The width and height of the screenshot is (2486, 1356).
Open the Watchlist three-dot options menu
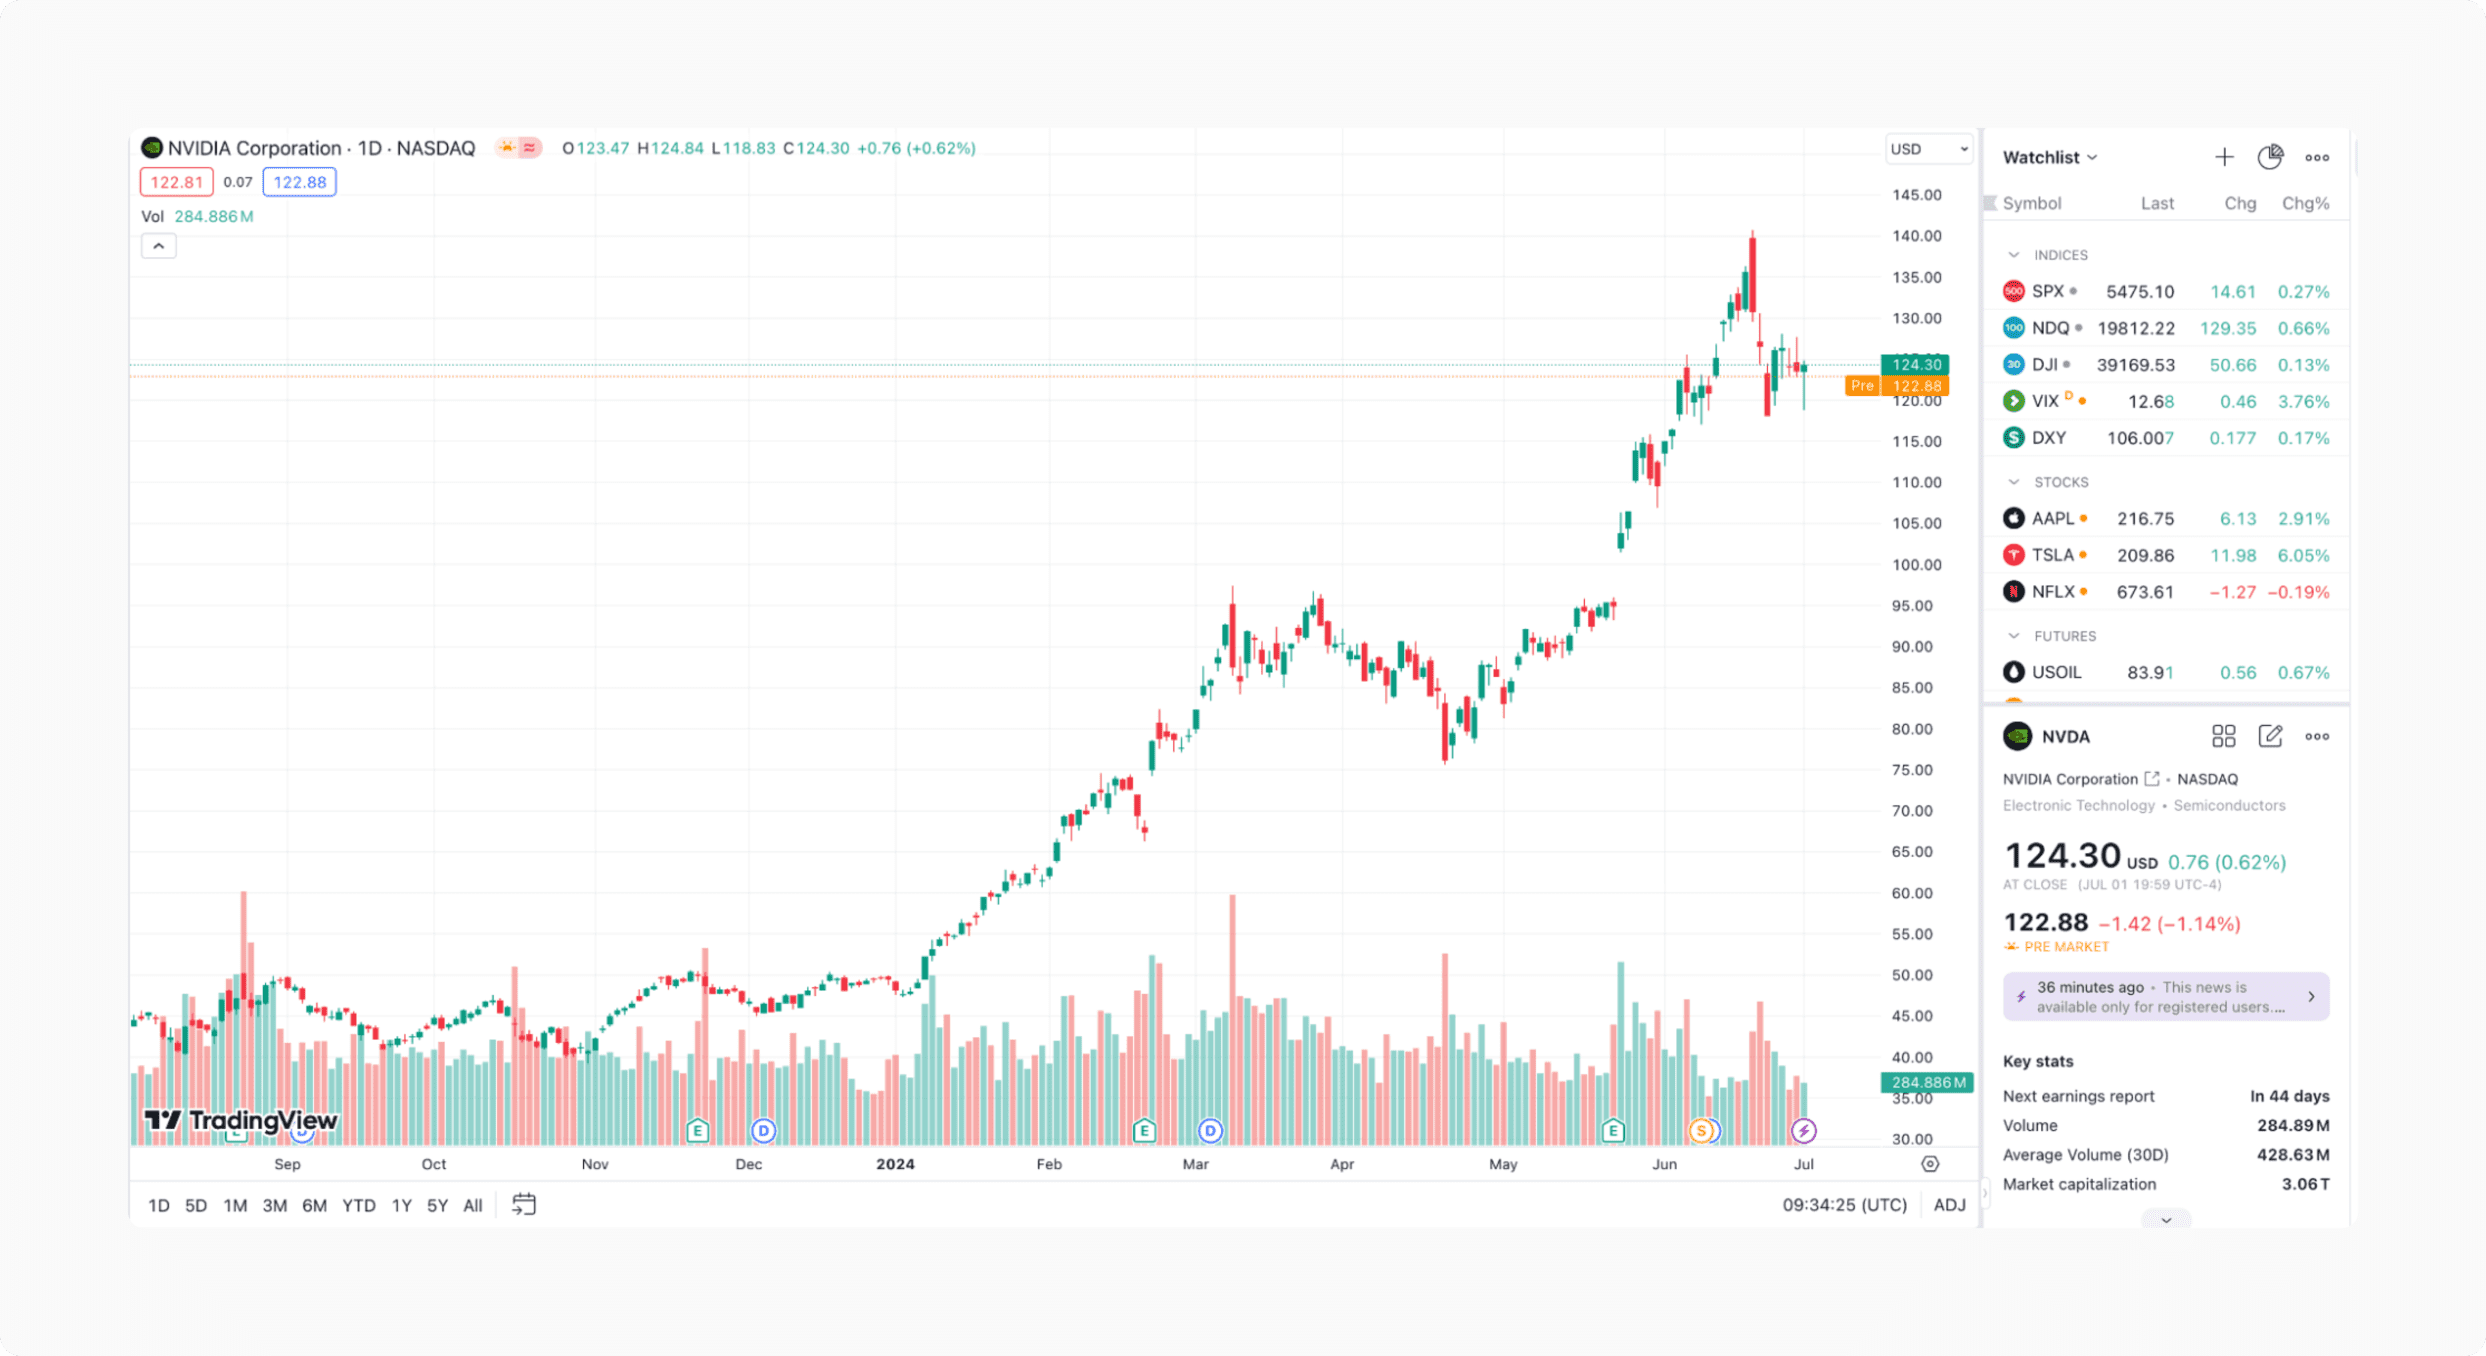[x=2317, y=157]
